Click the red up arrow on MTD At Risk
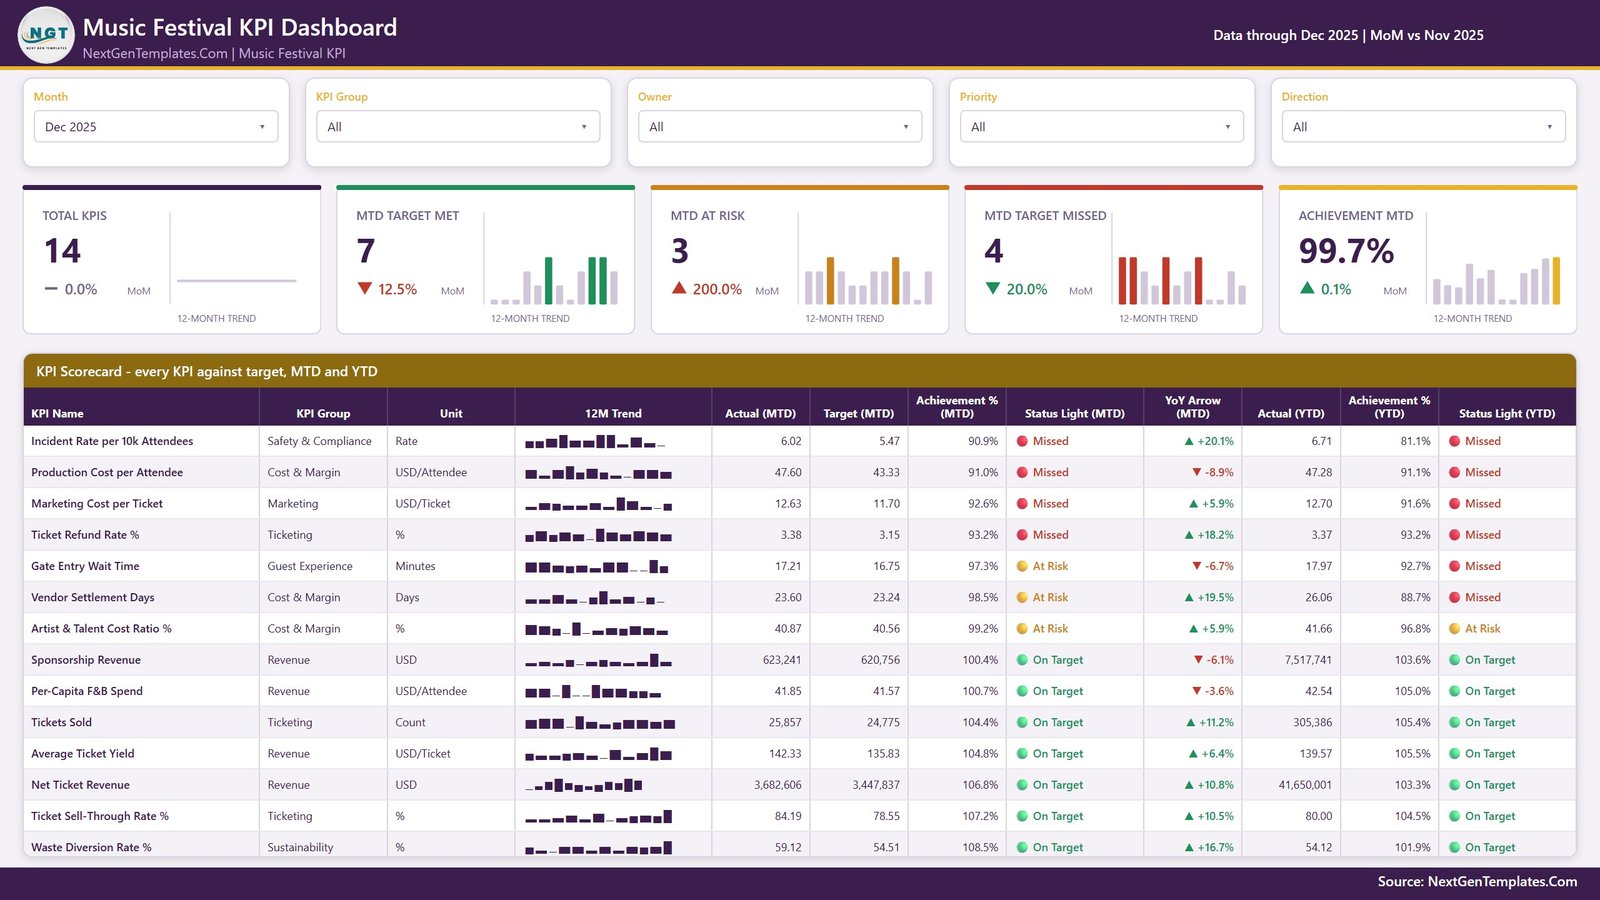This screenshot has width=1600, height=900. coord(679,288)
